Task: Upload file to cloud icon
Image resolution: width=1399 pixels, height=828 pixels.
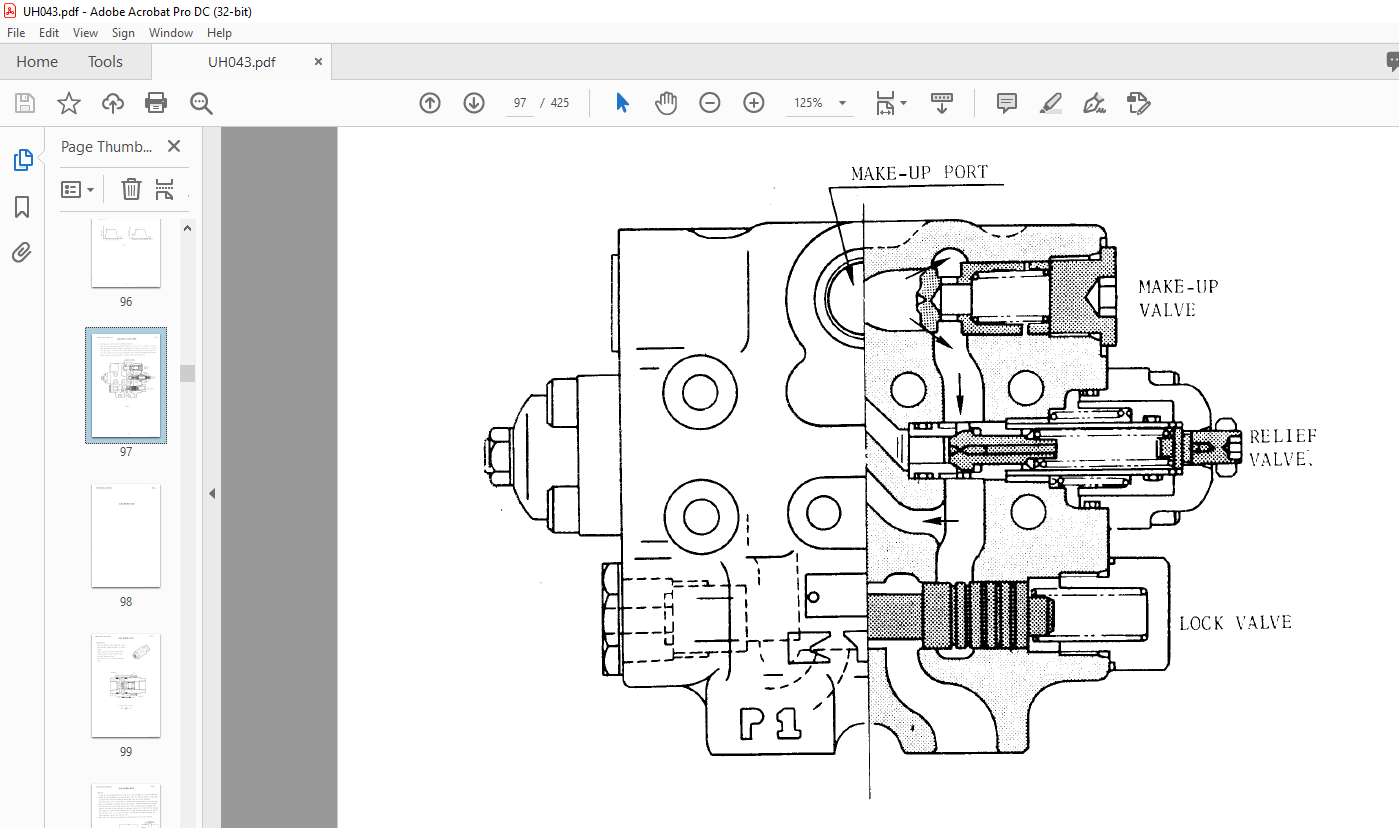Action: (x=113, y=103)
